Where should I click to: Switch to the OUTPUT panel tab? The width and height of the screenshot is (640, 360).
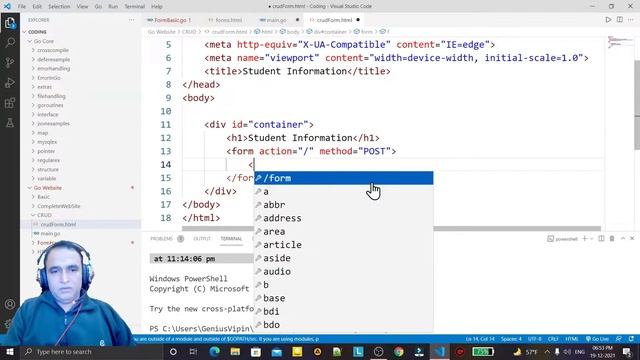pos(202,238)
